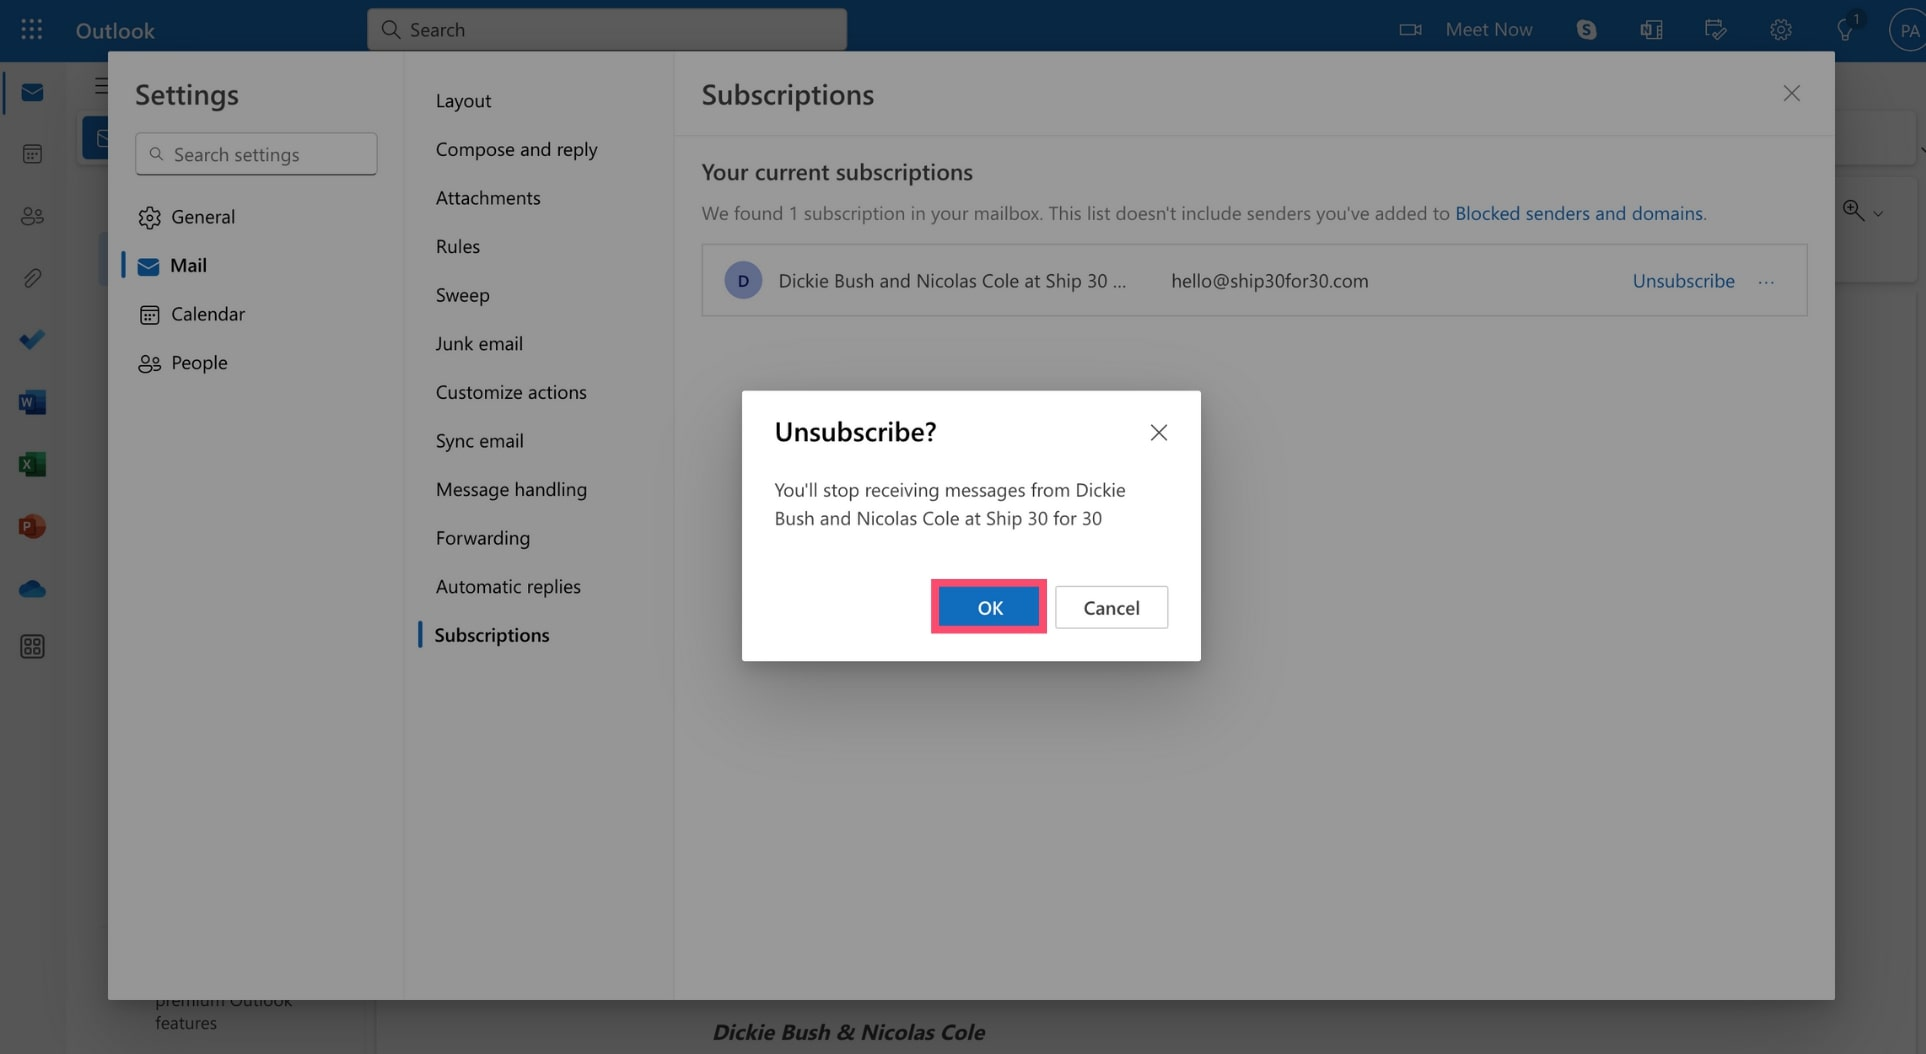Click the Meet Now video icon
This screenshot has height=1054, width=1926.
pyautogui.click(x=1410, y=29)
